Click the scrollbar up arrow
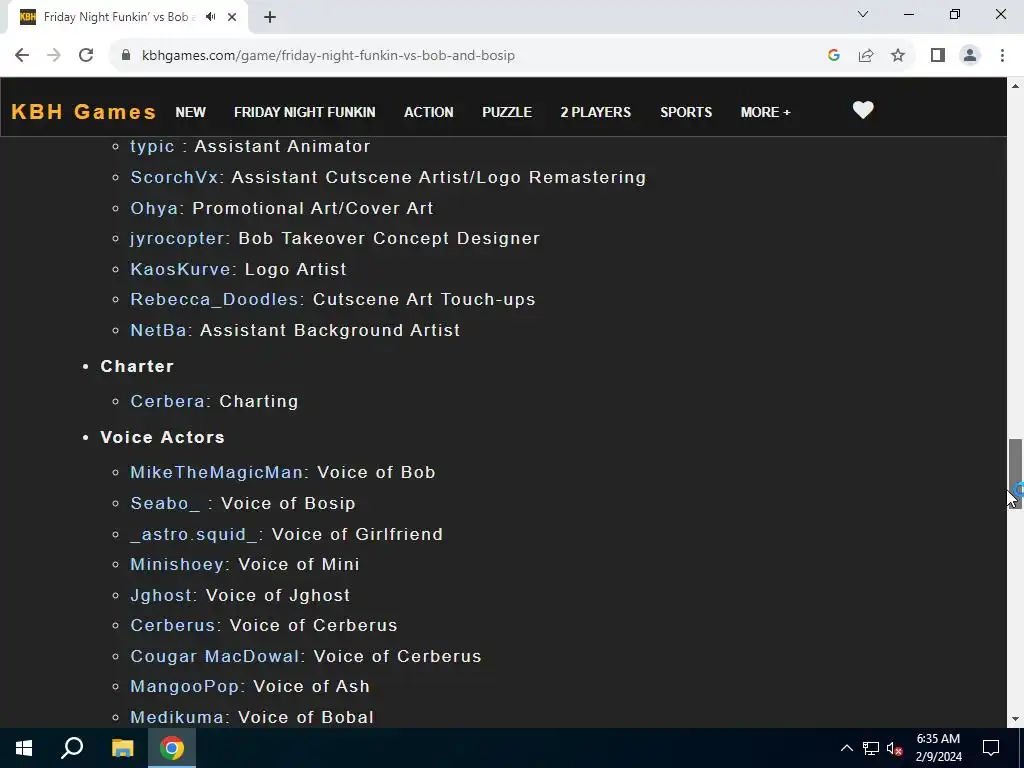1024x768 pixels. tap(1015, 86)
